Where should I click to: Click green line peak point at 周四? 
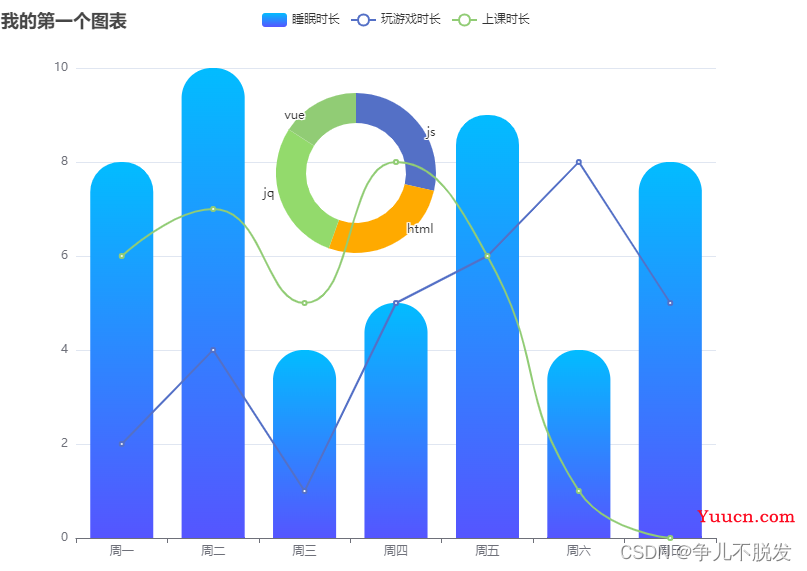pyautogui.click(x=396, y=162)
